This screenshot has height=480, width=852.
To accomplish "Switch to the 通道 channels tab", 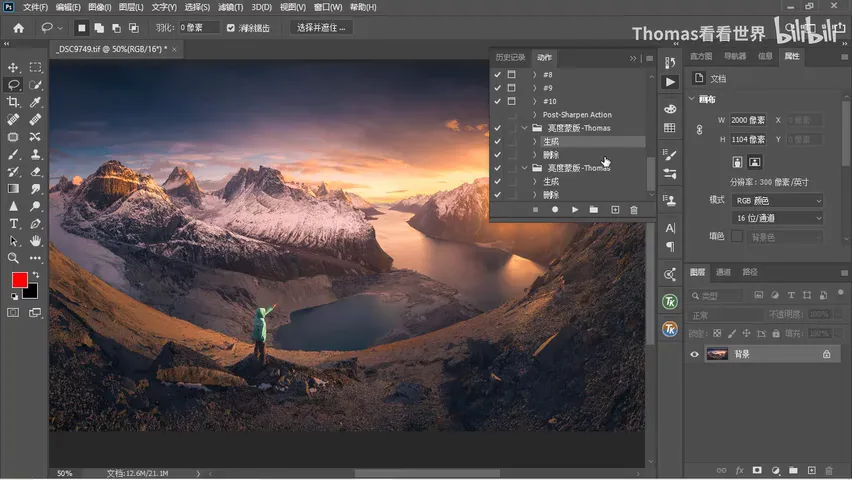I will tap(723, 272).
